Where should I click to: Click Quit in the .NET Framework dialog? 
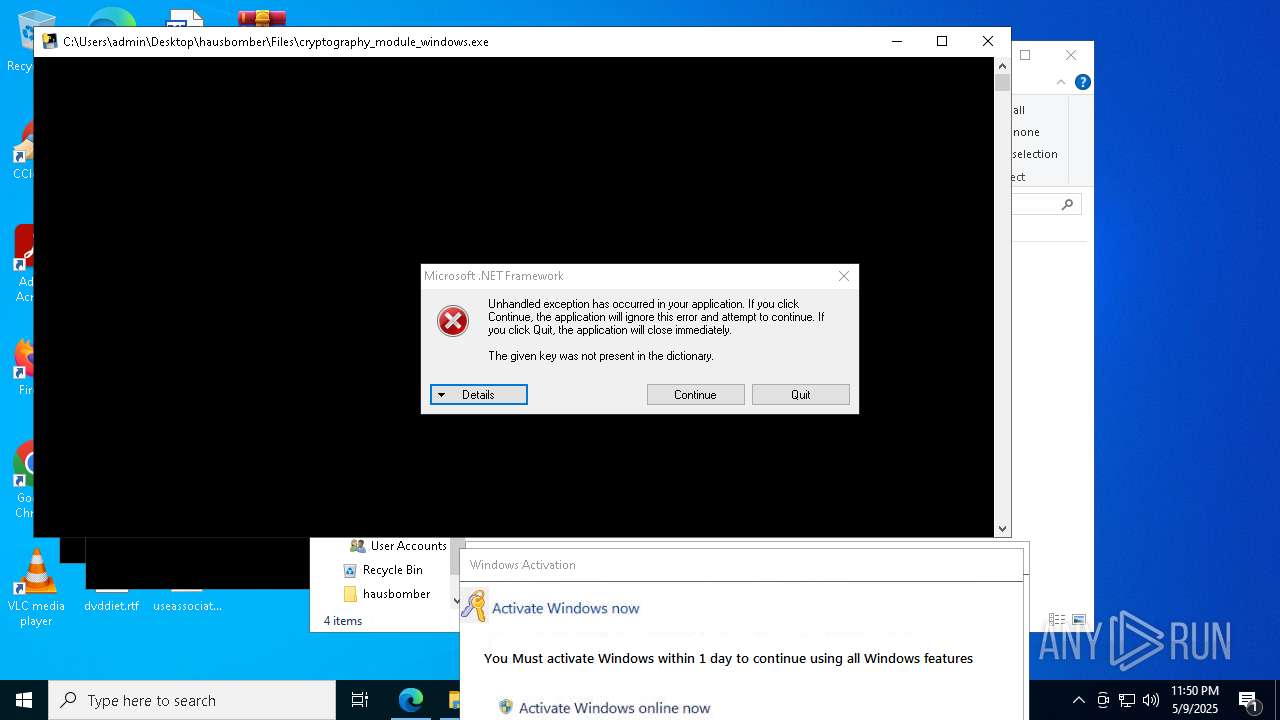coord(801,395)
